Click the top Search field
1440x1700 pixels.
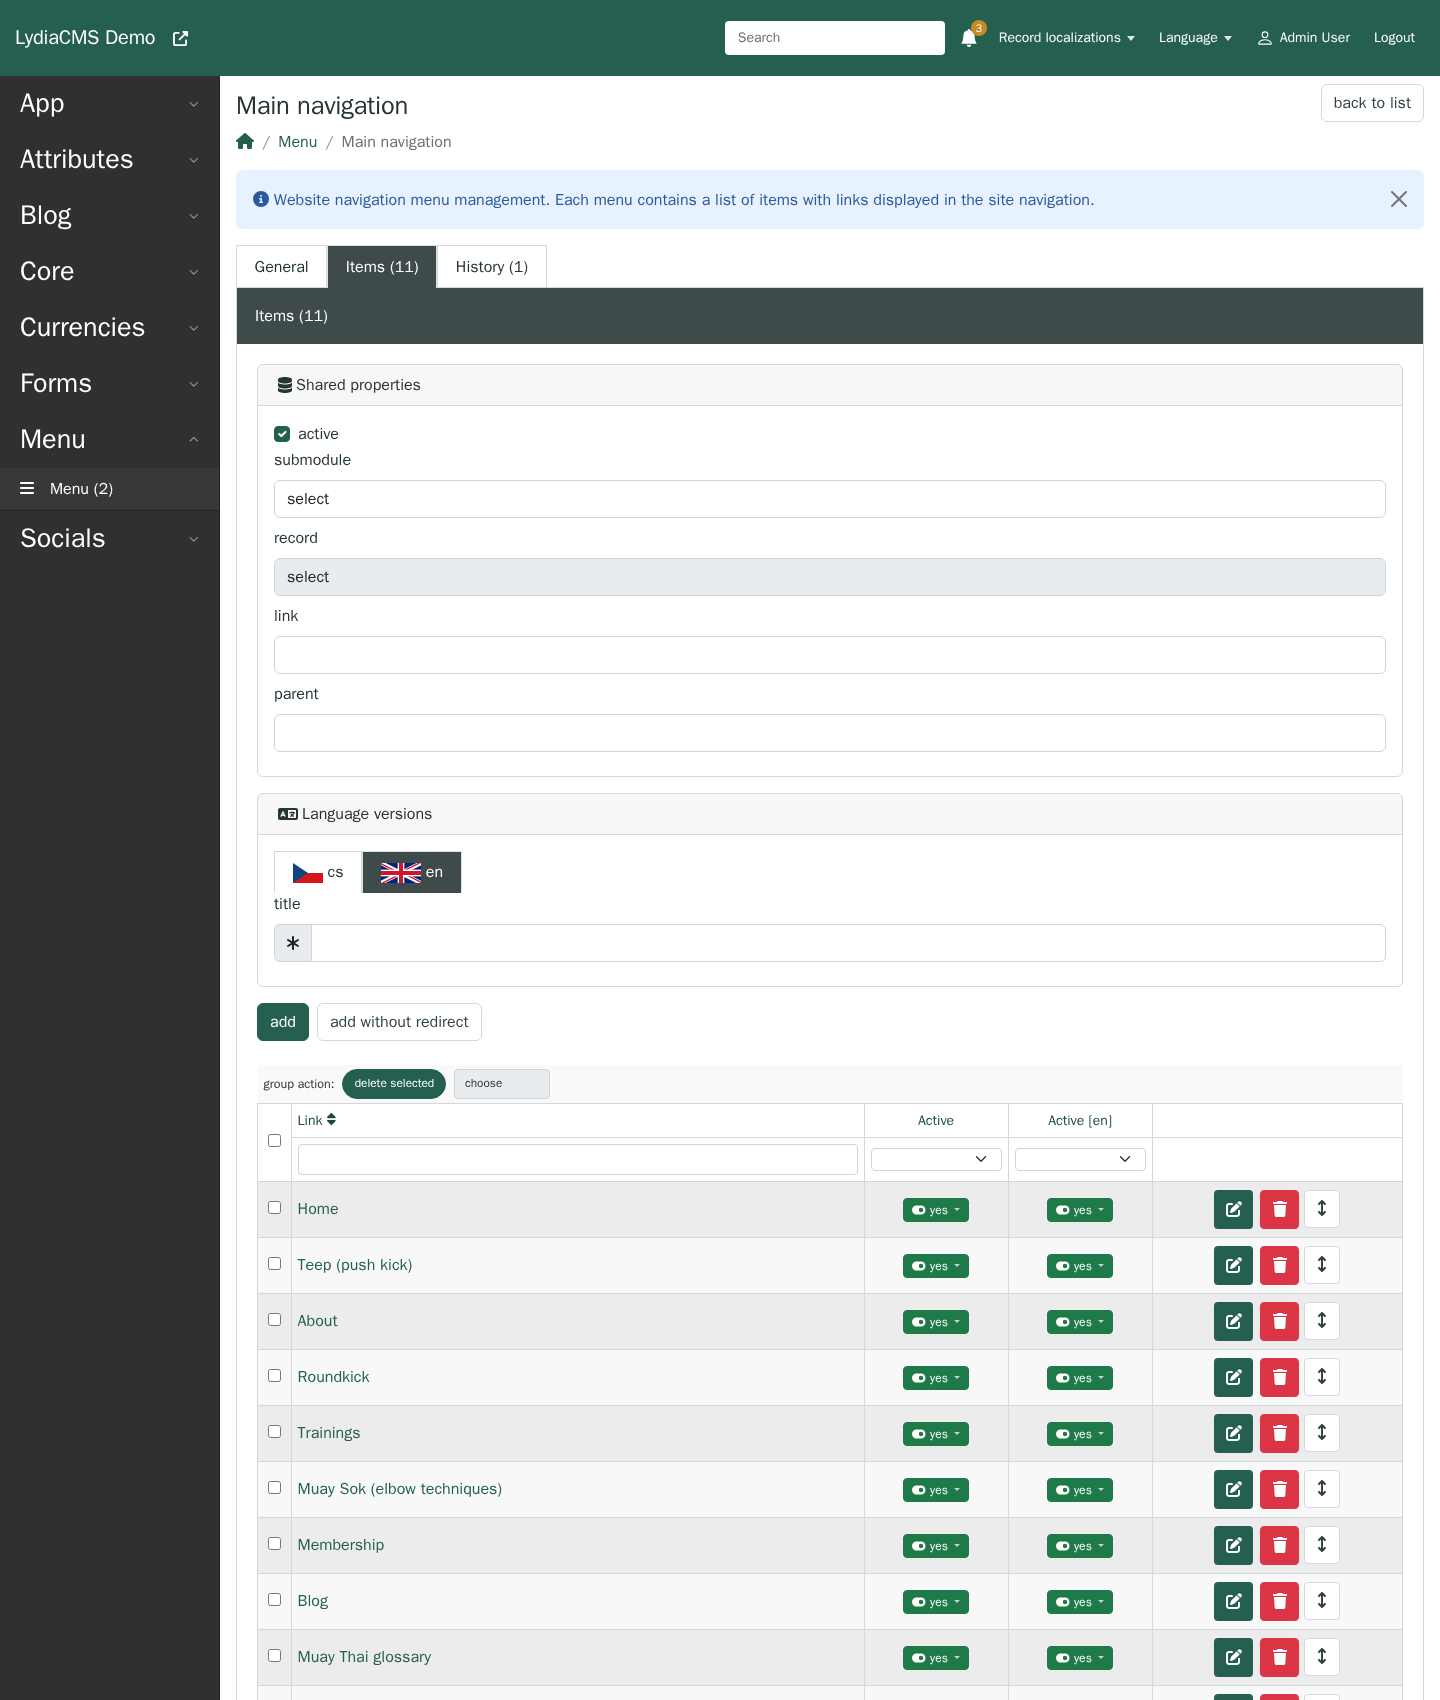tap(835, 38)
